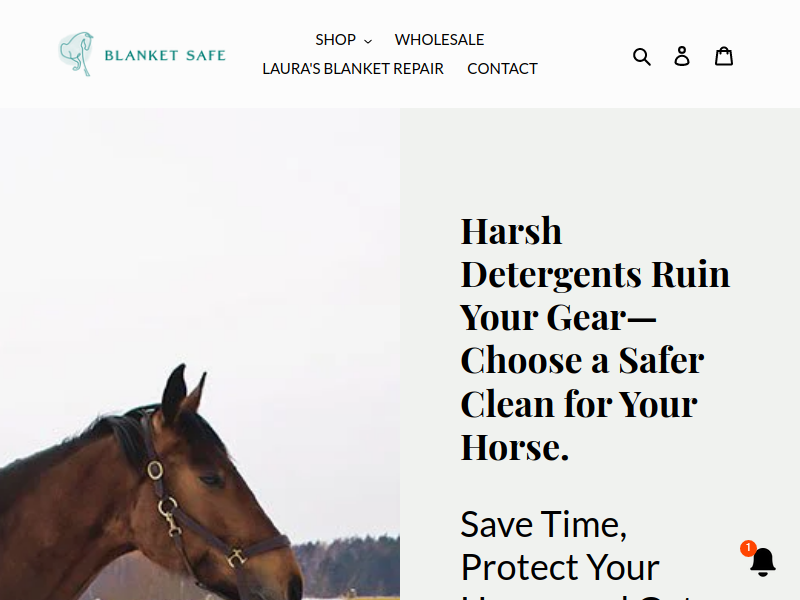Go to the WHOLESALE page
Viewport: 800px width, 600px height.
click(x=439, y=40)
